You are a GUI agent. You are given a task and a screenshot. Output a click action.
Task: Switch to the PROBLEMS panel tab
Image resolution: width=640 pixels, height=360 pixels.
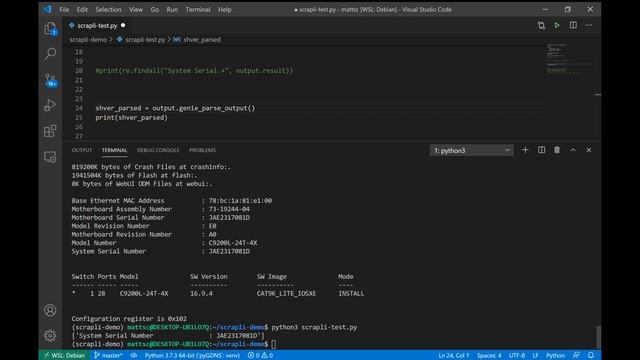click(x=202, y=150)
